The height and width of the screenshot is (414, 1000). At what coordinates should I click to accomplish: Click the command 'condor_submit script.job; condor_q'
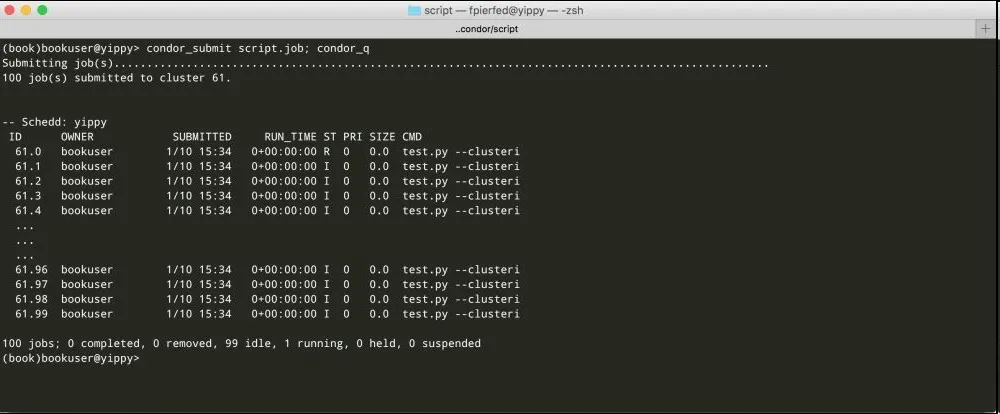(x=258, y=48)
